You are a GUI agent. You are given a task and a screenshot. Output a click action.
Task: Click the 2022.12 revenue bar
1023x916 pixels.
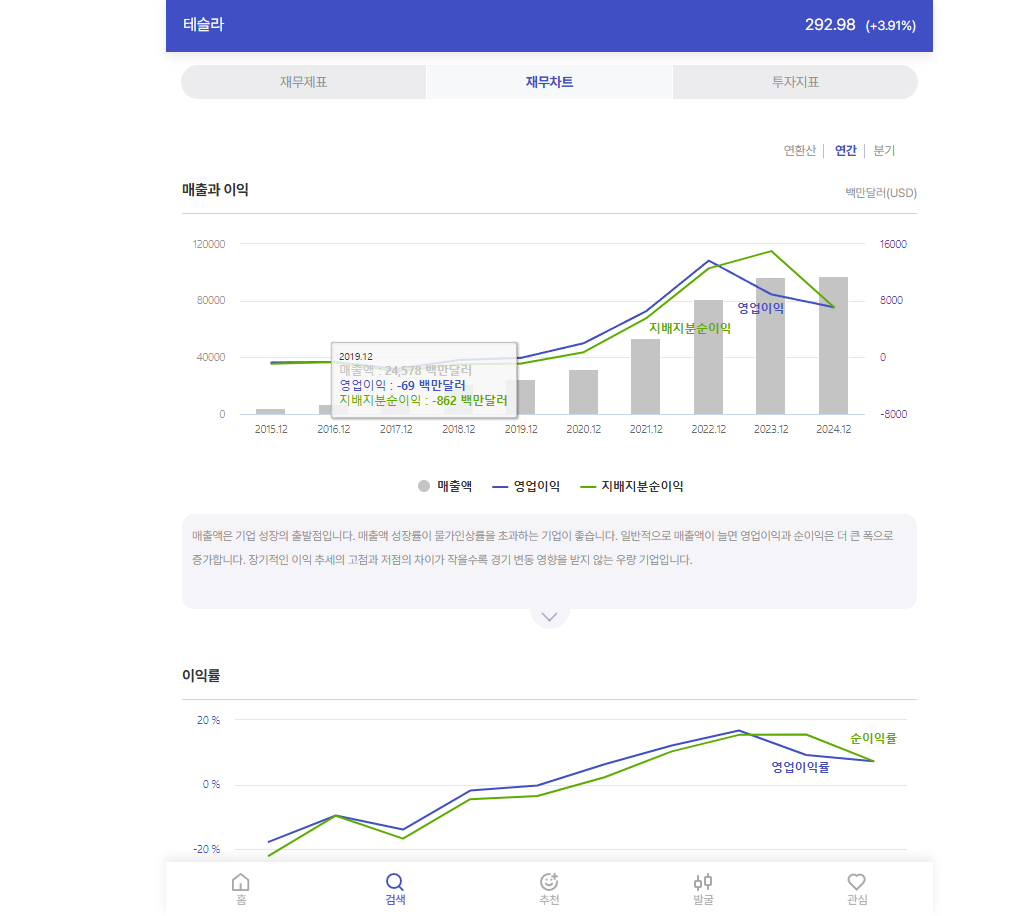[x=708, y=357]
